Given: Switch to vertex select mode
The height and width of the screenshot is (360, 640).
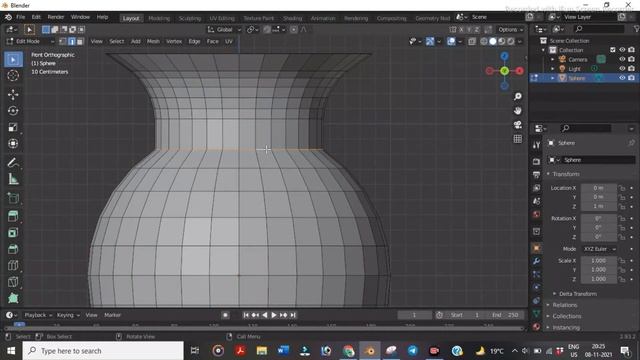Looking at the screenshot, I should pyautogui.click(x=63, y=41).
